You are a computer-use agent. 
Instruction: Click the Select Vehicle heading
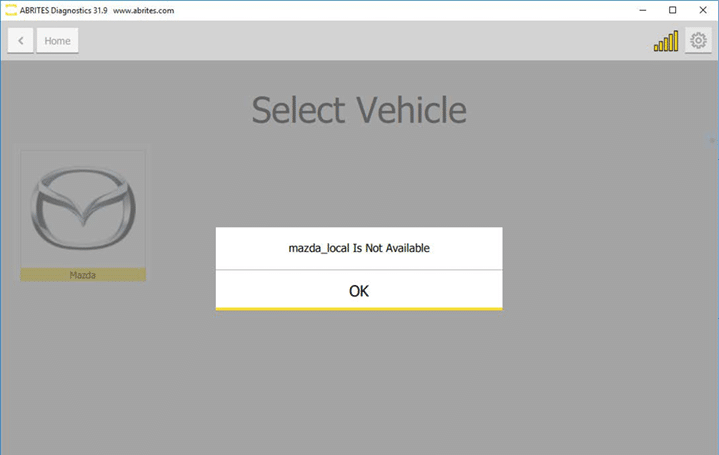tap(358, 110)
